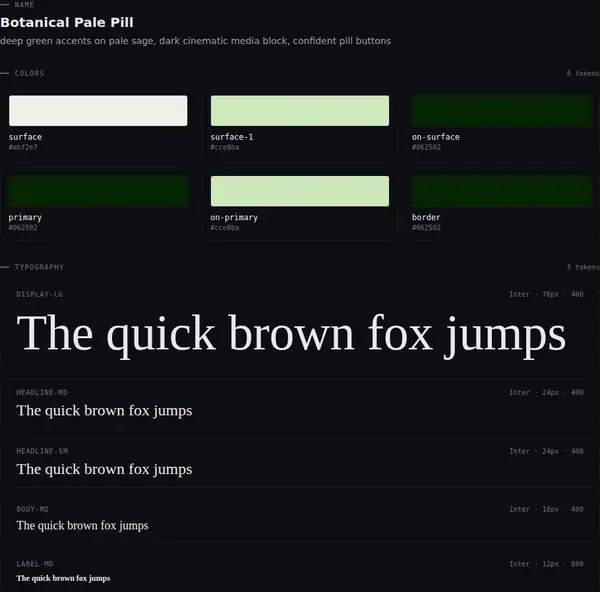The image size is (600, 592).
Task: Click the BODY-MD sample sentence
Action: point(82,526)
